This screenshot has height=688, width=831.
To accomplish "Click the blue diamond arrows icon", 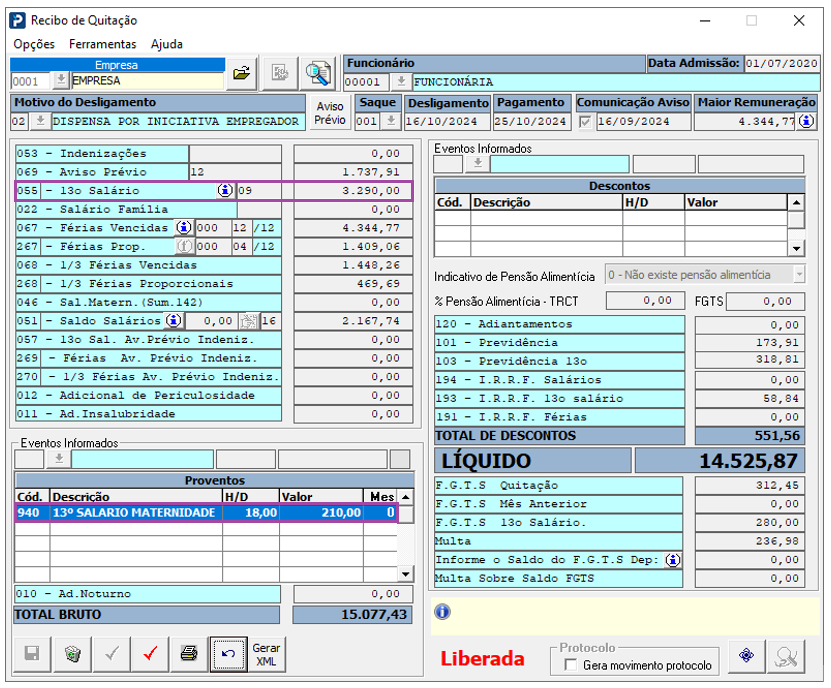I will (746, 656).
